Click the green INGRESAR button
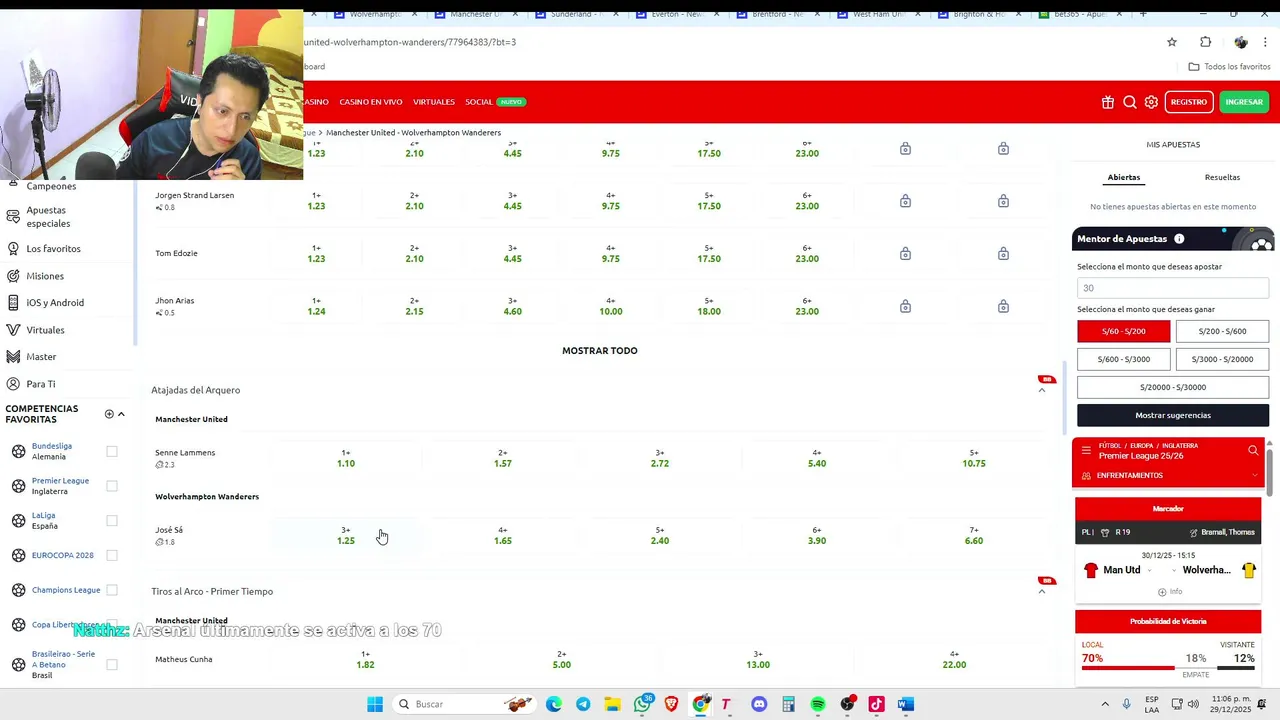This screenshot has height=720, width=1280. tap(1244, 102)
